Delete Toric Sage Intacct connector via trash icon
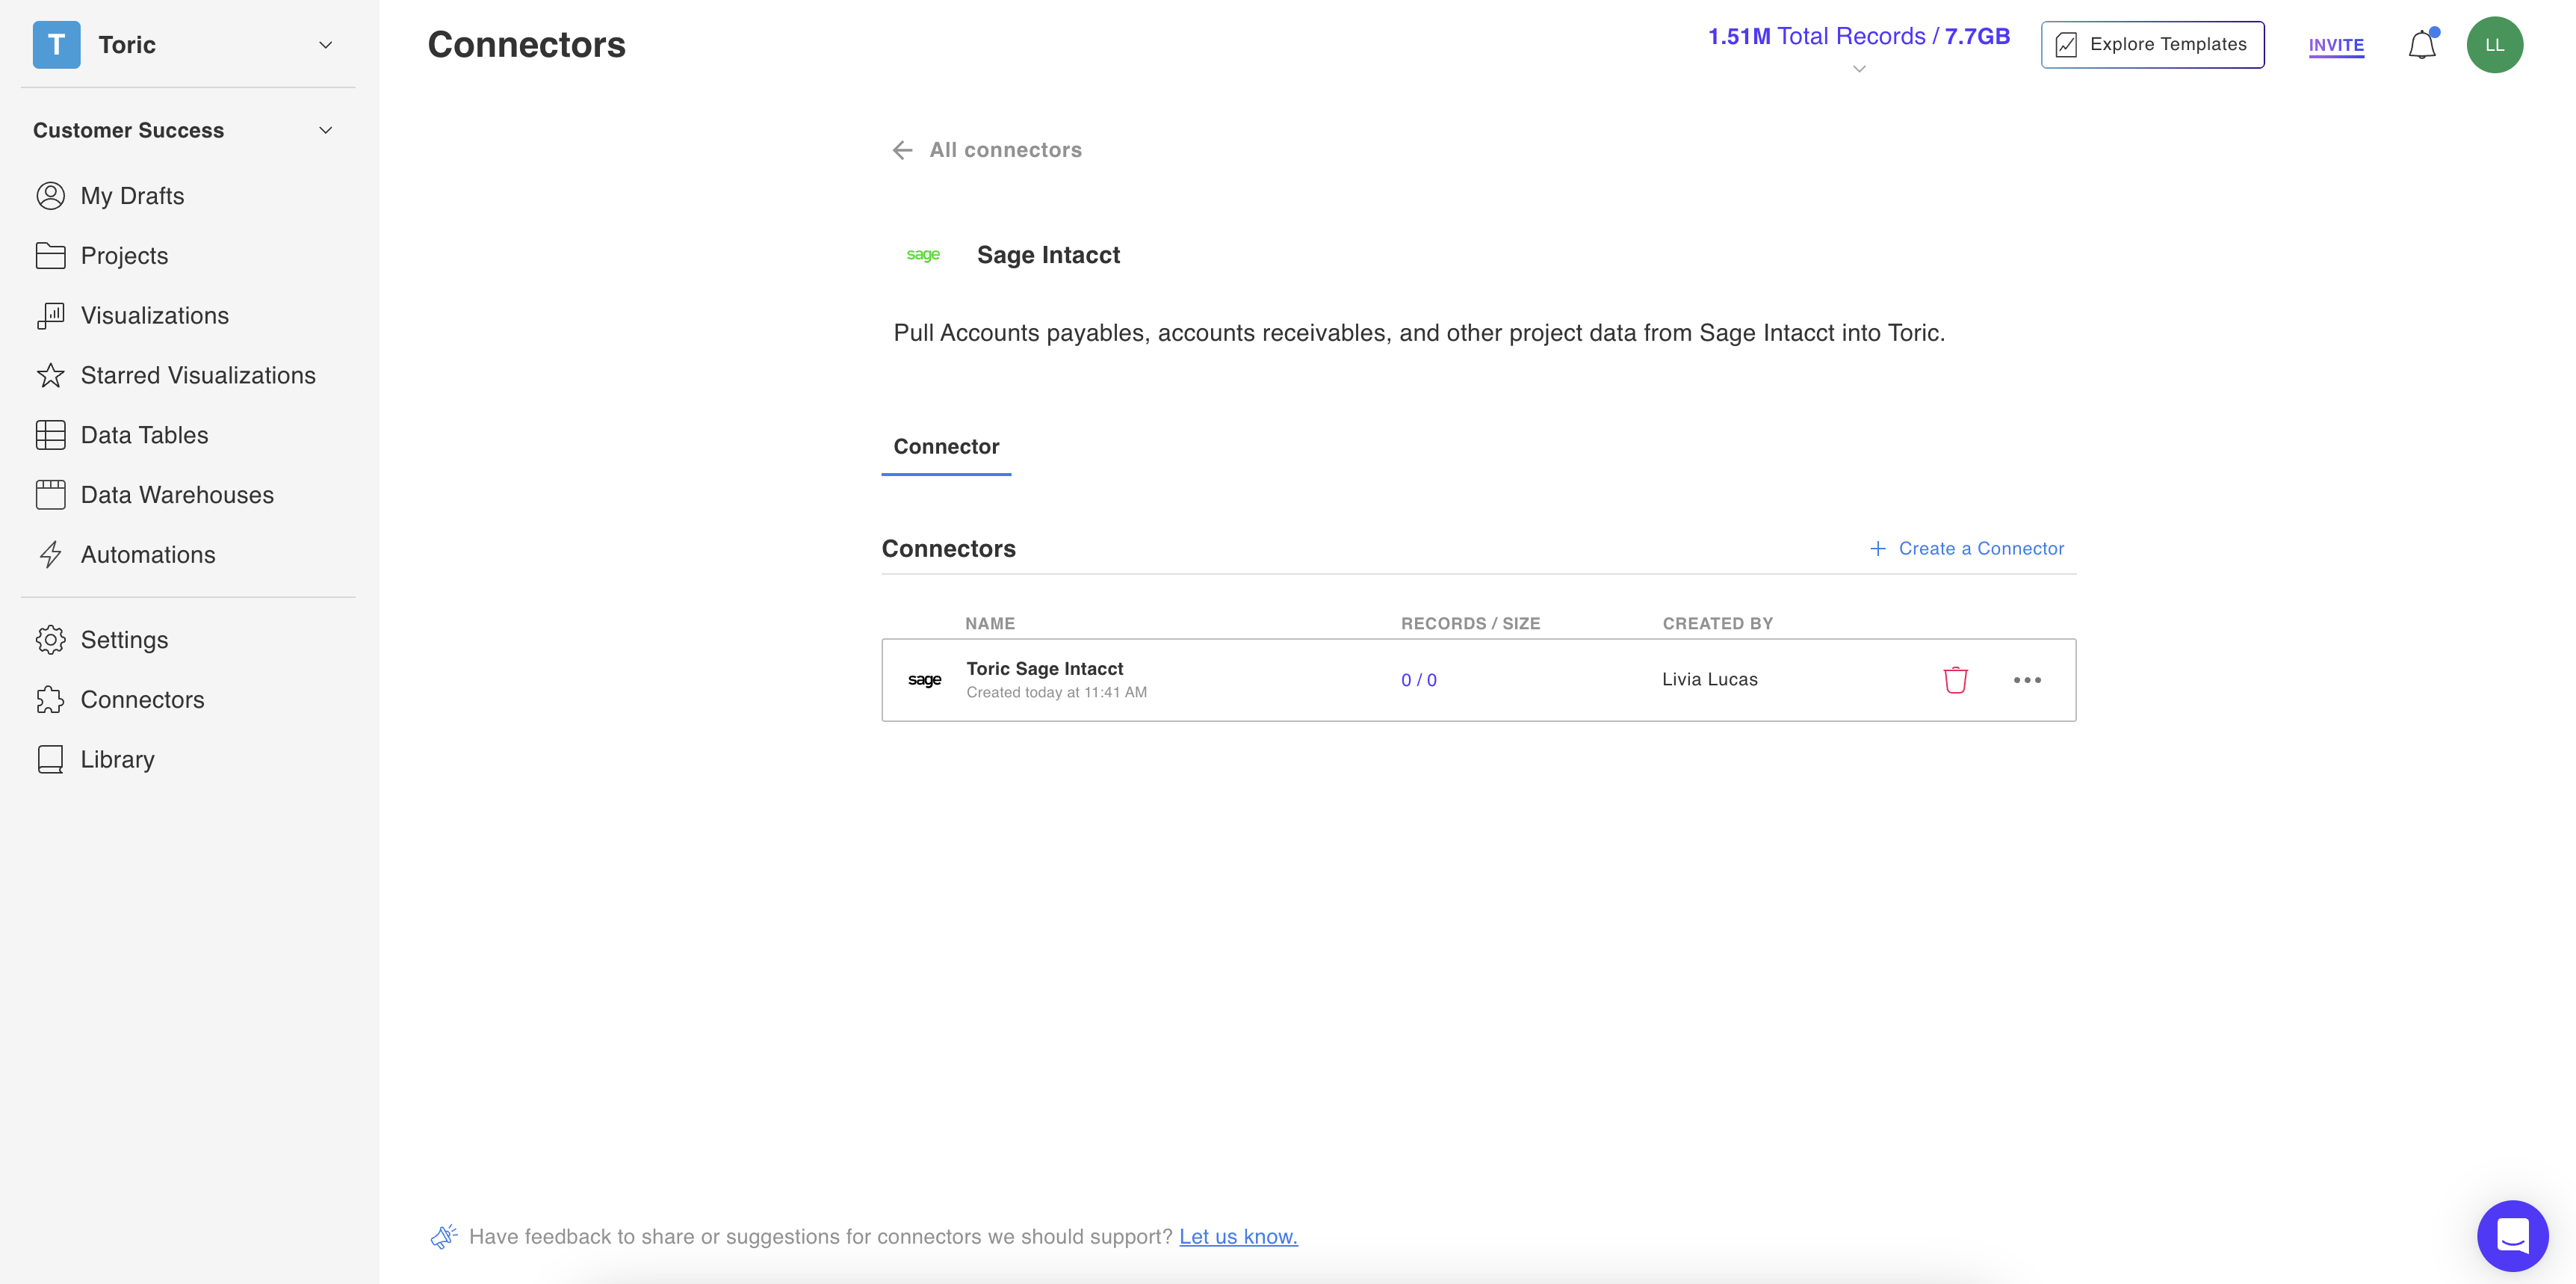 click(1955, 680)
